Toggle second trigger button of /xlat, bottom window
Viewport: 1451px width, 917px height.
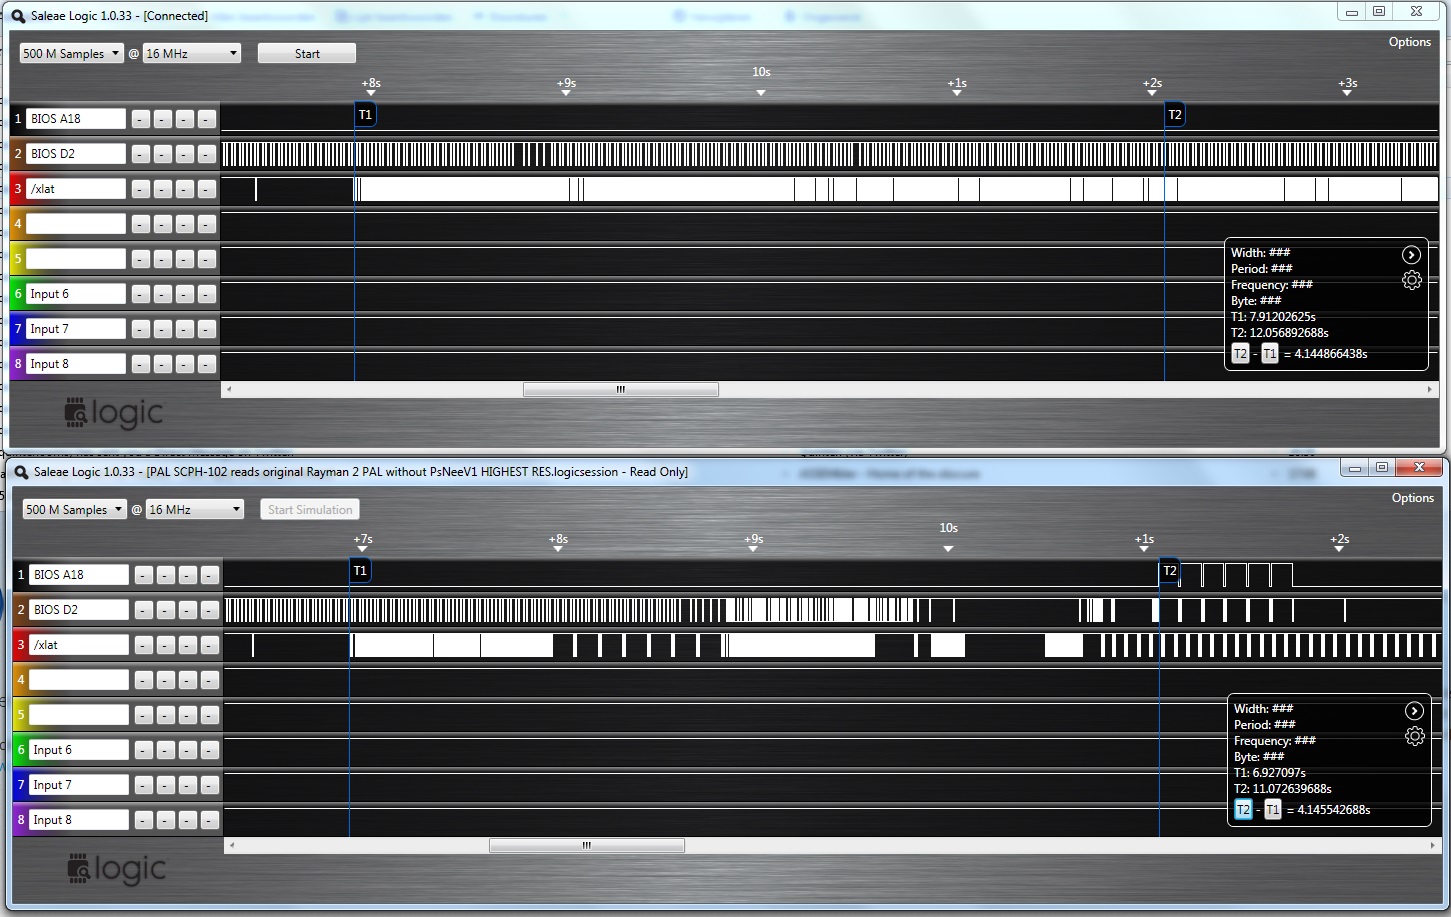166,645
